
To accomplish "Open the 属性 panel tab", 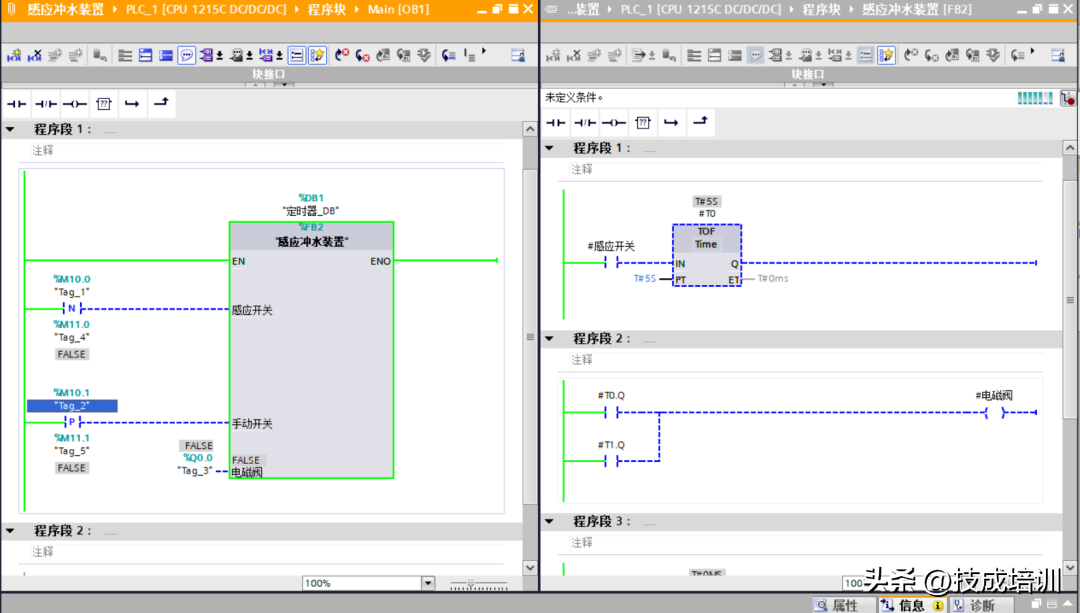I will [846, 605].
